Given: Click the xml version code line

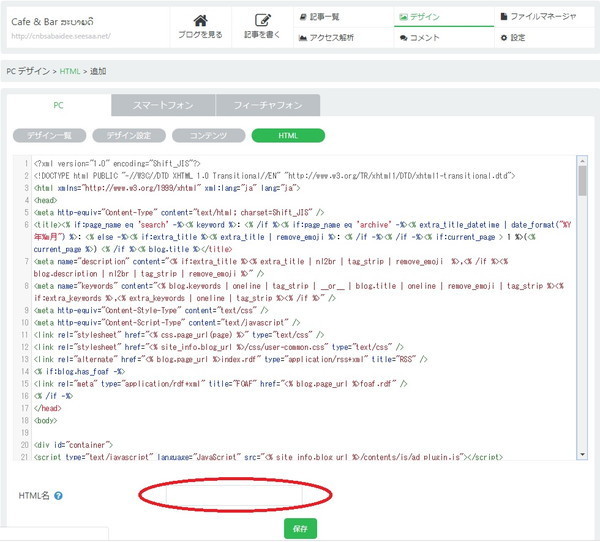Looking at the screenshot, I should point(117,163).
